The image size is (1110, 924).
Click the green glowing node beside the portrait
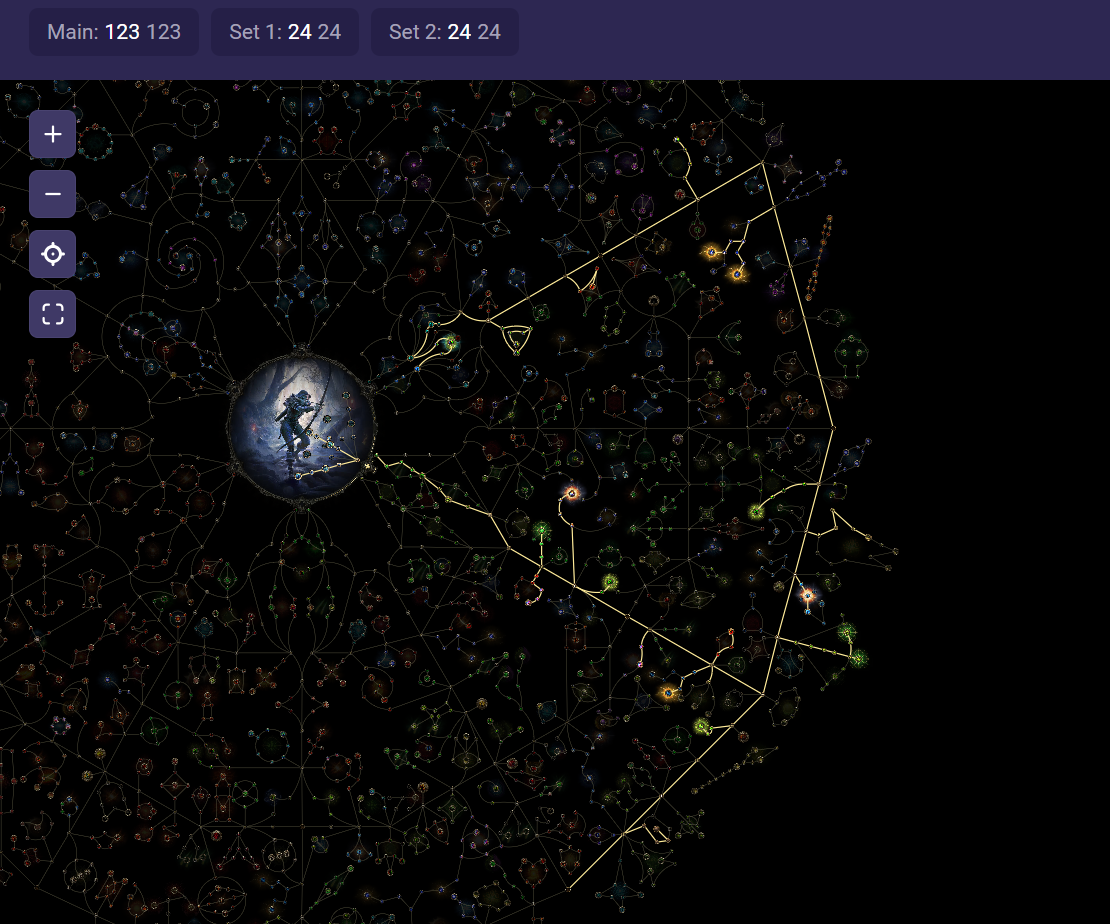click(450, 343)
